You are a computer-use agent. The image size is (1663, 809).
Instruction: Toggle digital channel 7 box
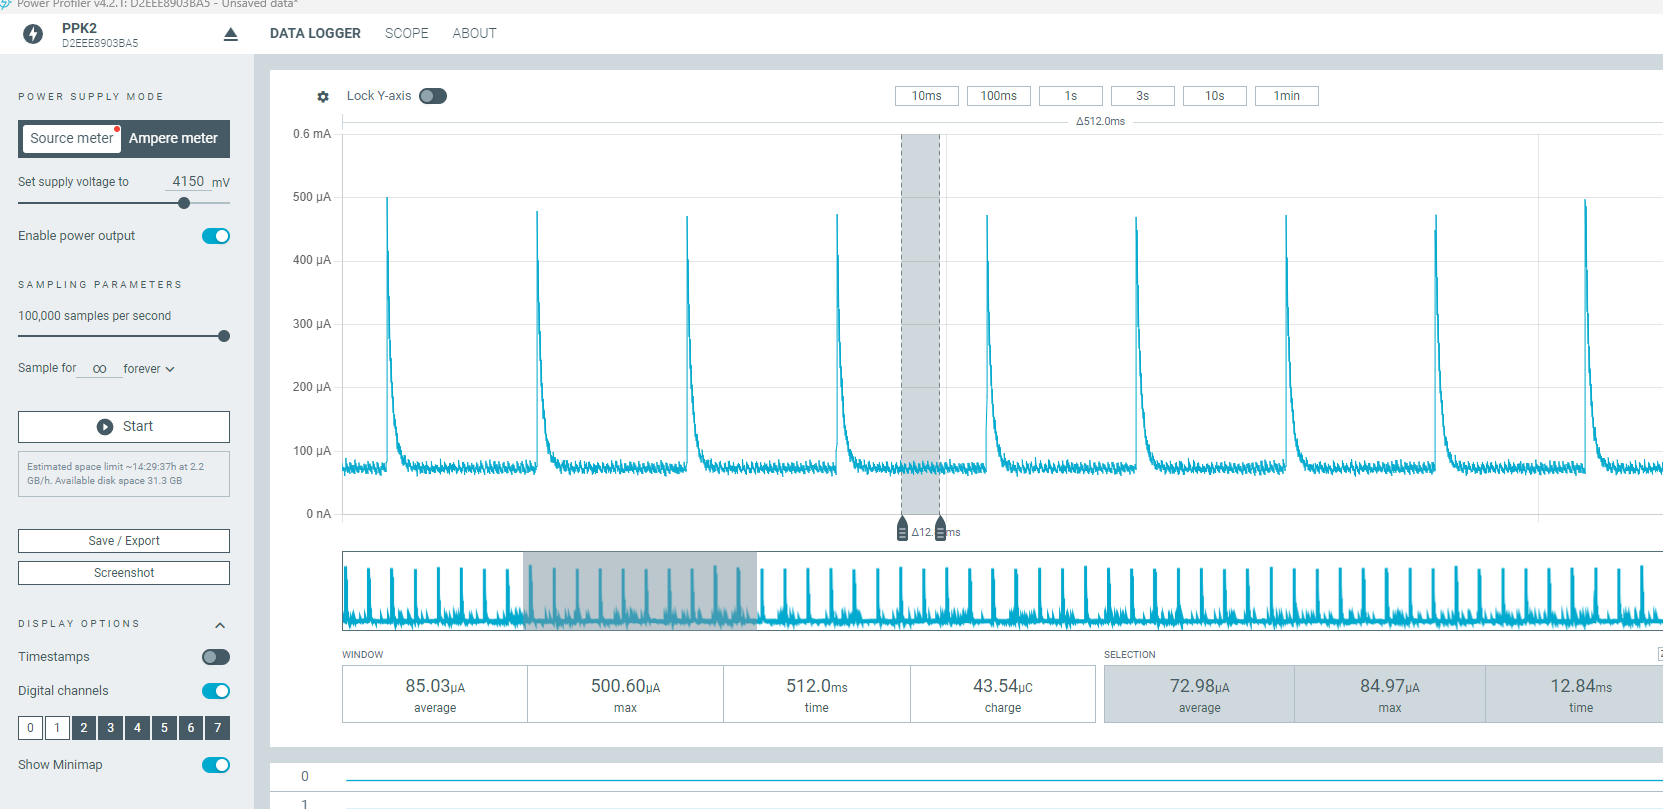click(217, 728)
